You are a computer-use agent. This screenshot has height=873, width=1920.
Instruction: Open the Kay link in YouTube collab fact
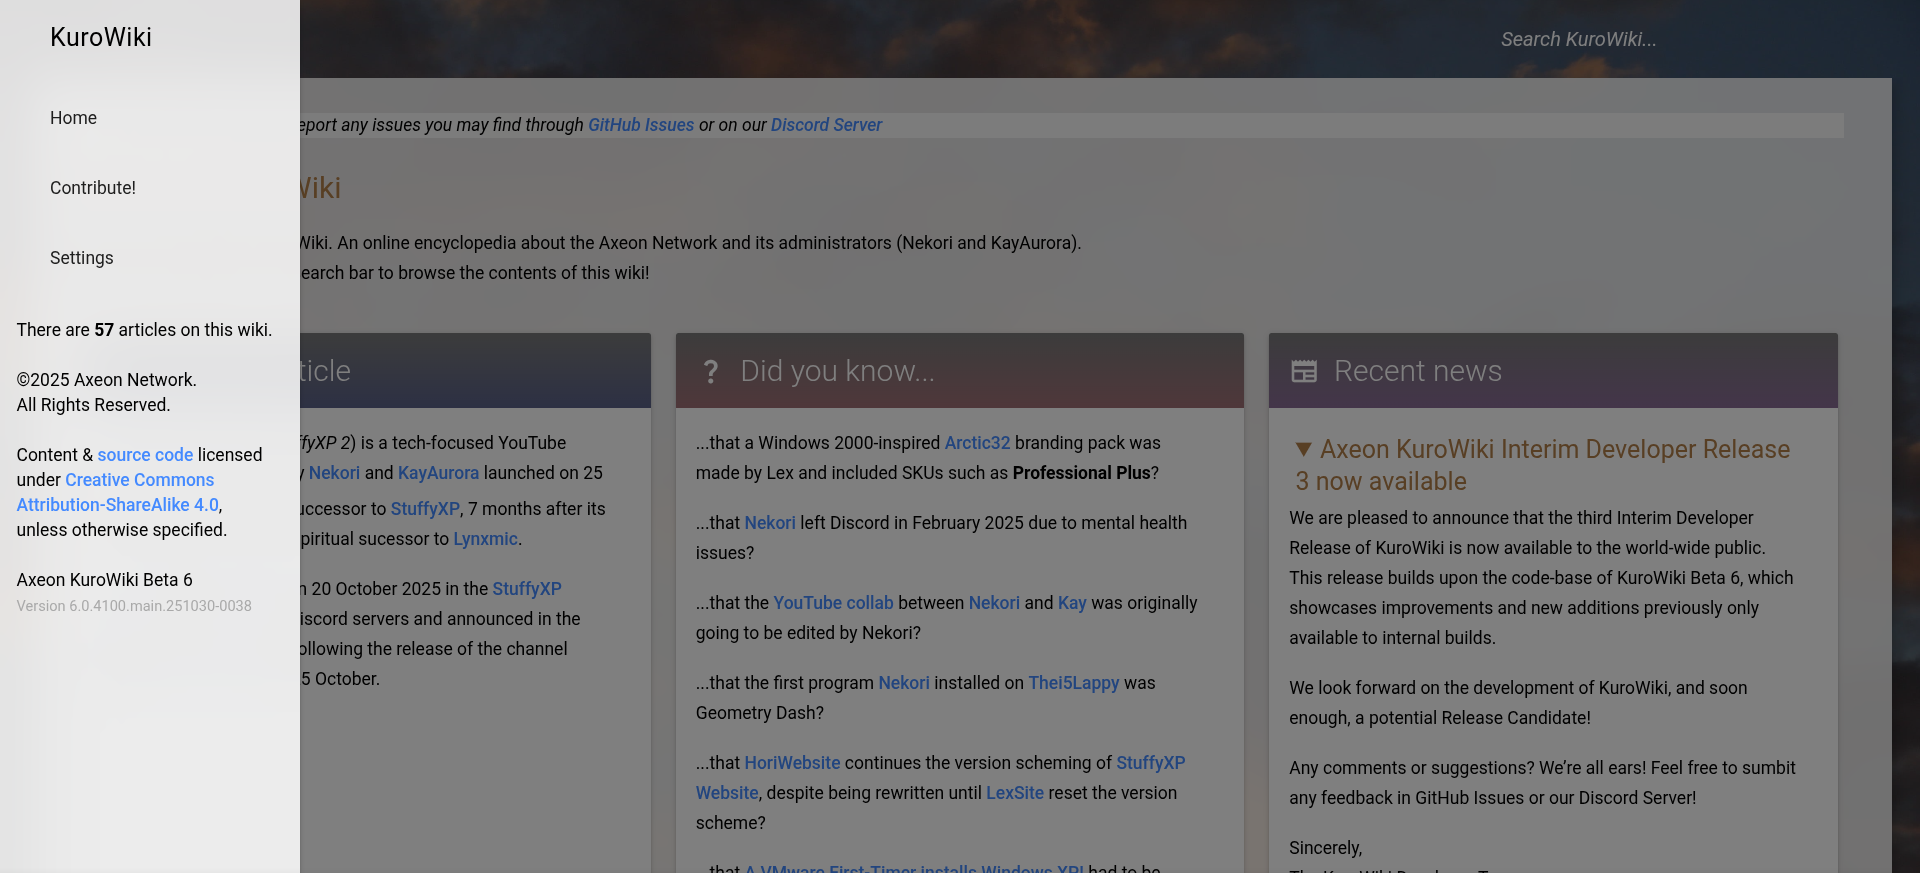click(1071, 603)
